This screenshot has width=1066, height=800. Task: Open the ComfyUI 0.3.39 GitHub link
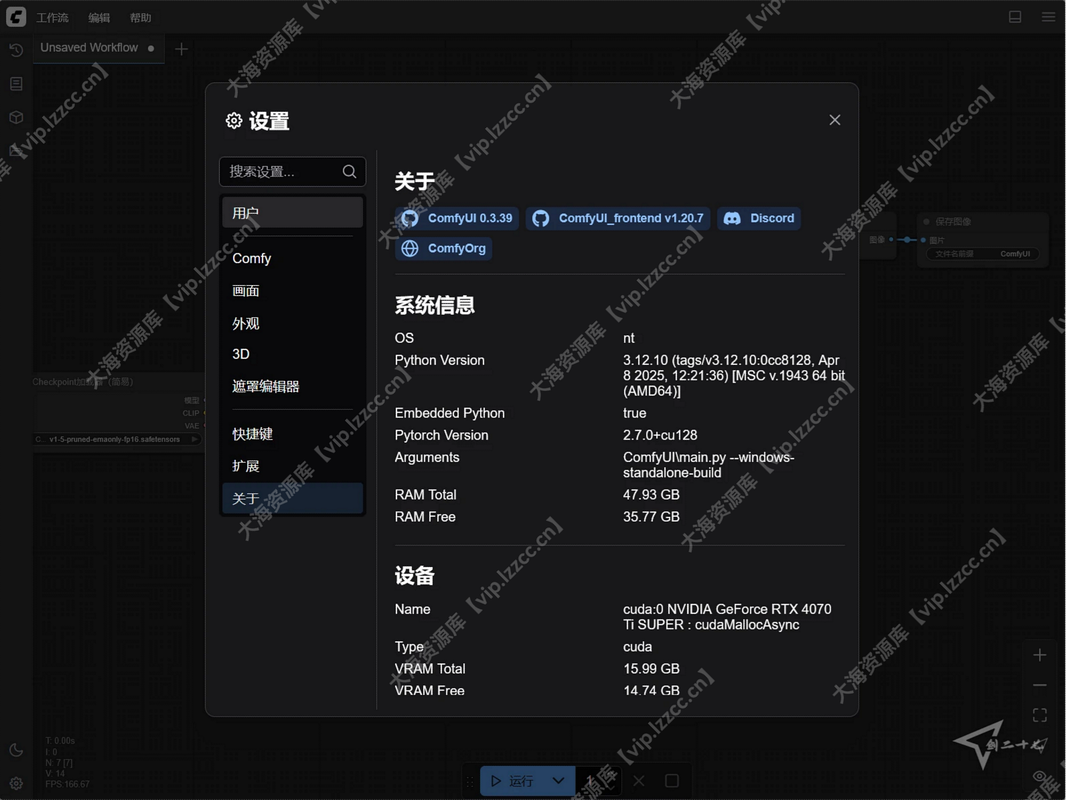(x=457, y=218)
